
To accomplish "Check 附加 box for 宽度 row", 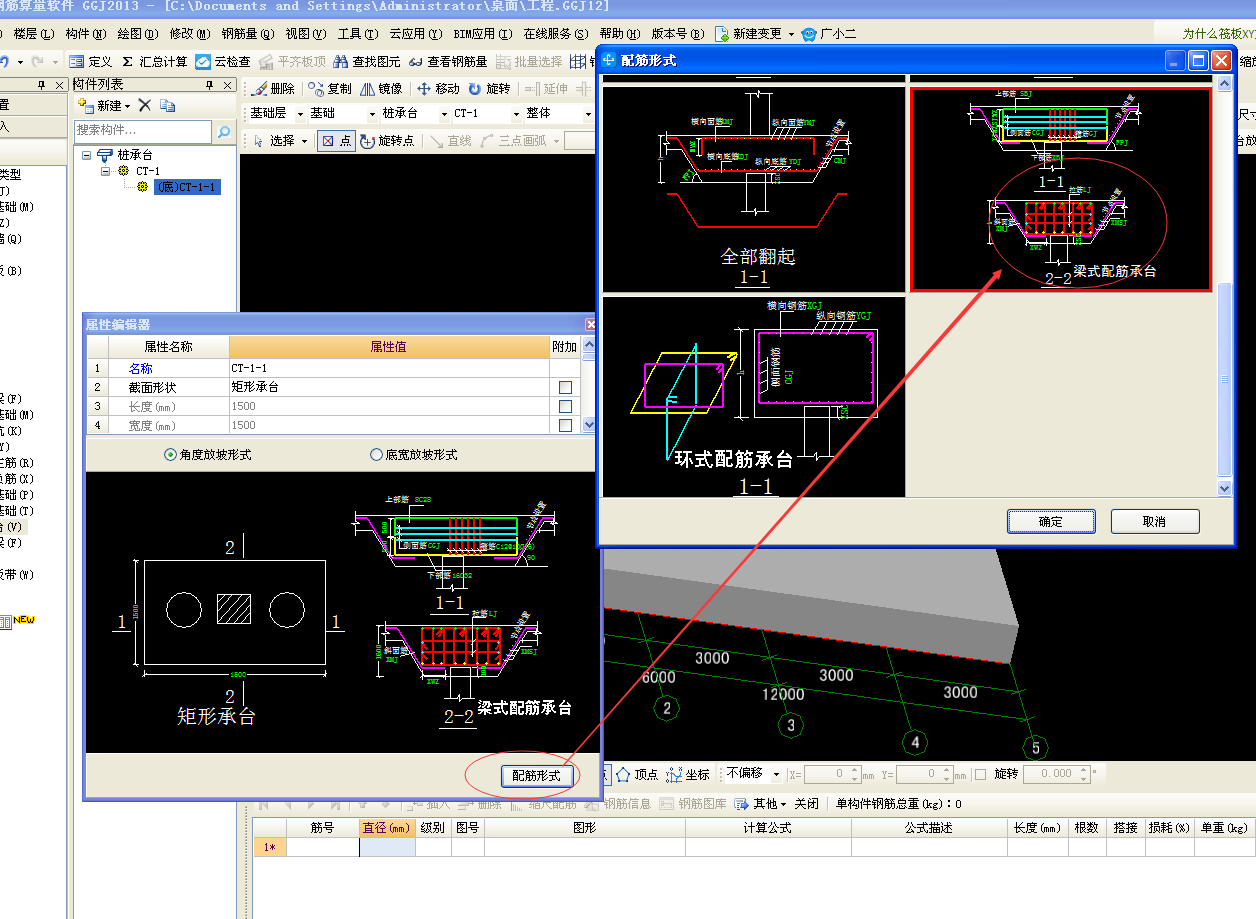I will coord(565,425).
